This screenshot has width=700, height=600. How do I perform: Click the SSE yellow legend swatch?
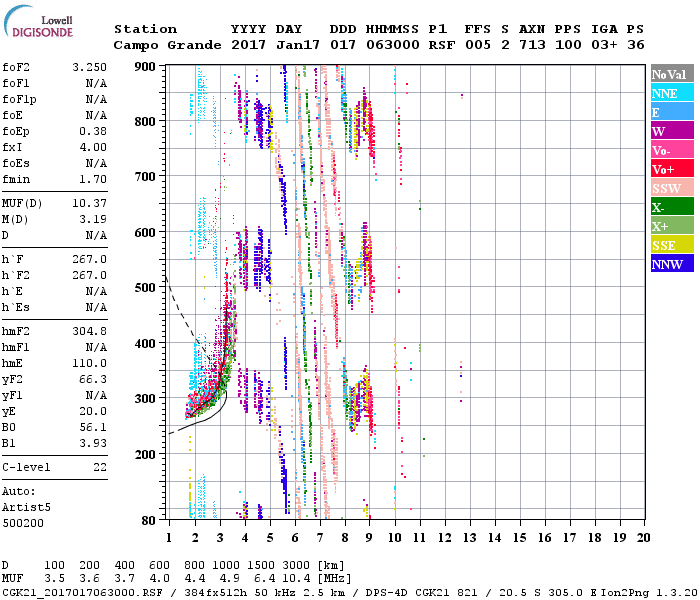[671, 245]
